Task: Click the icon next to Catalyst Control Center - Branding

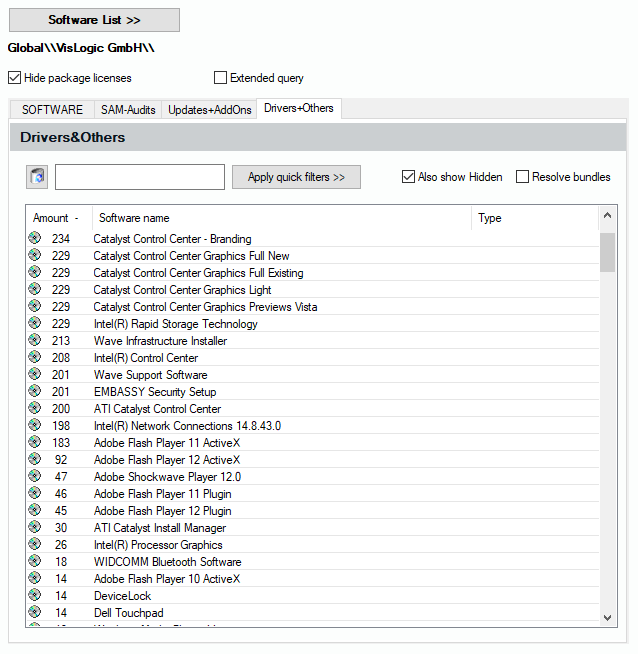Action: 35,239
